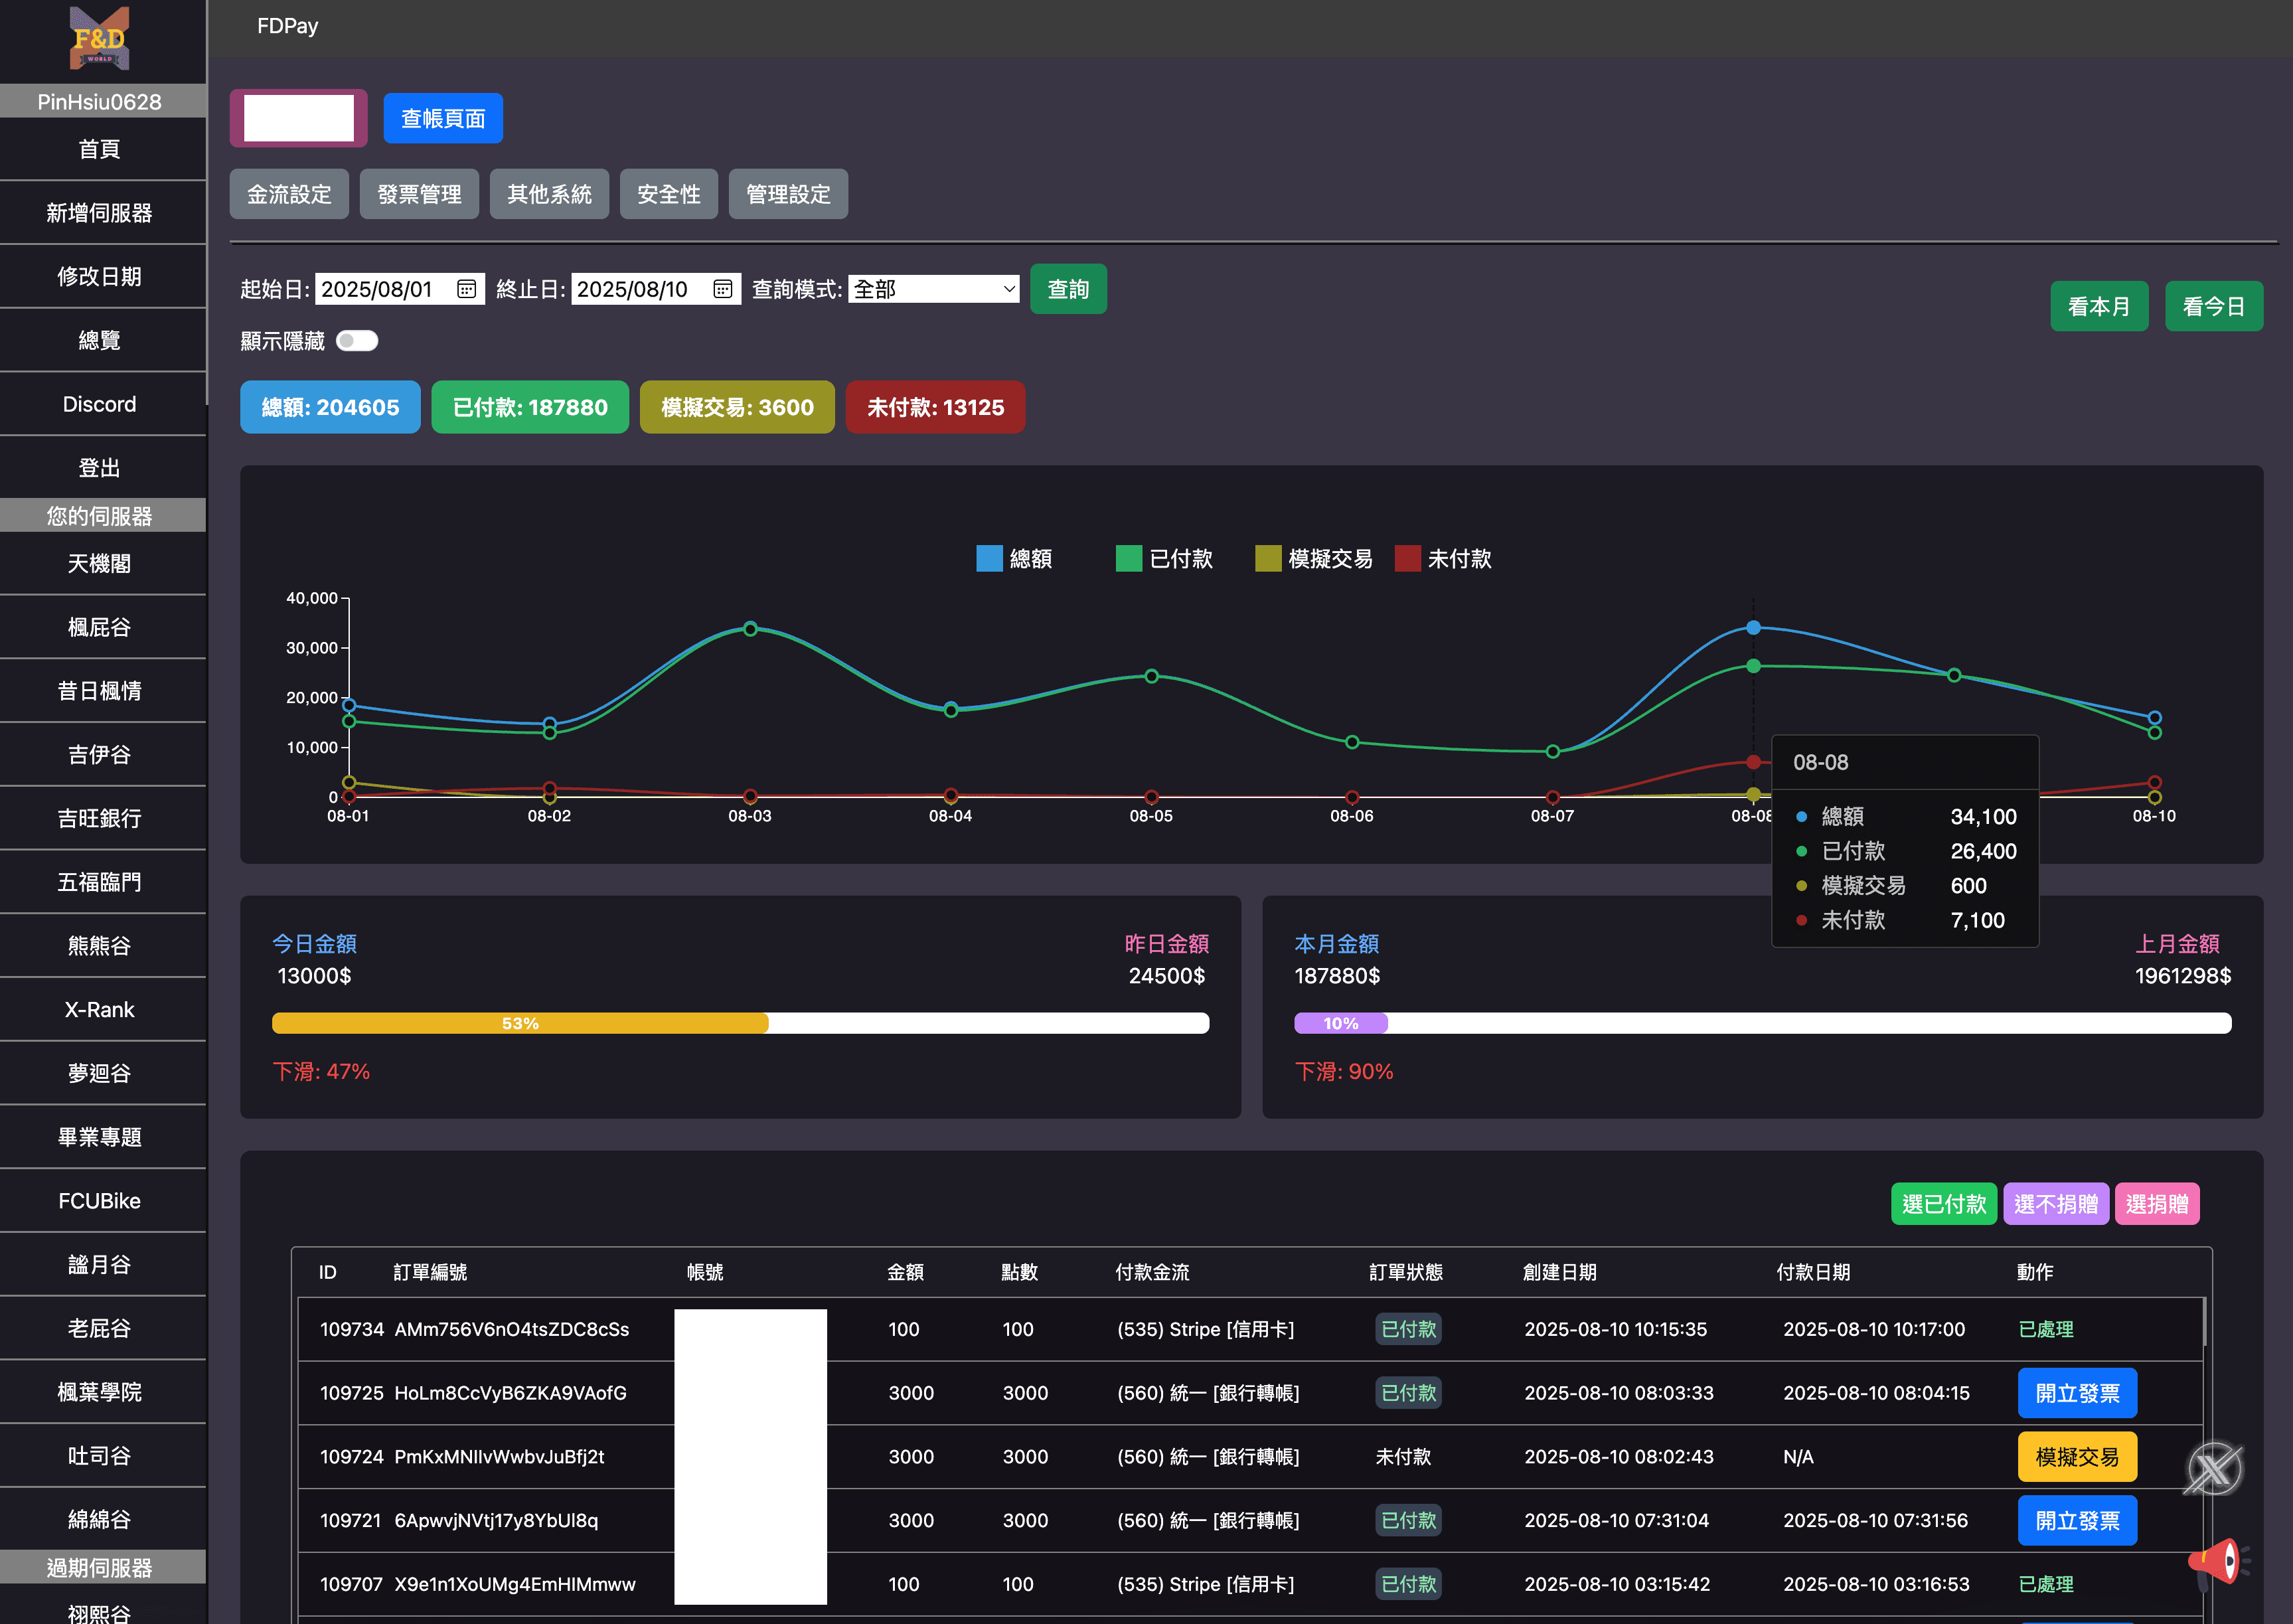The image size is (2293, 1624).
Task: Click the white input box beside 查帳頁面
Action: [298, 118]
